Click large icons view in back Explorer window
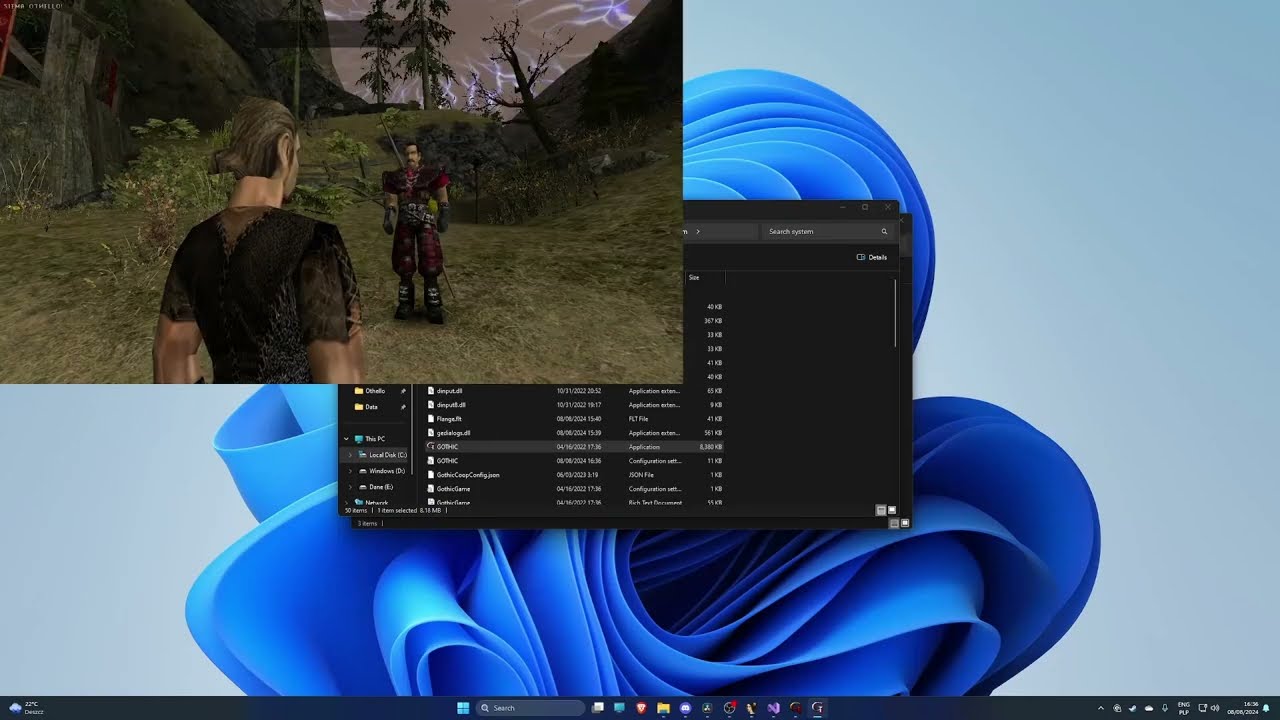Screen dimensions: 1280x720 click(x=905, y=523)
